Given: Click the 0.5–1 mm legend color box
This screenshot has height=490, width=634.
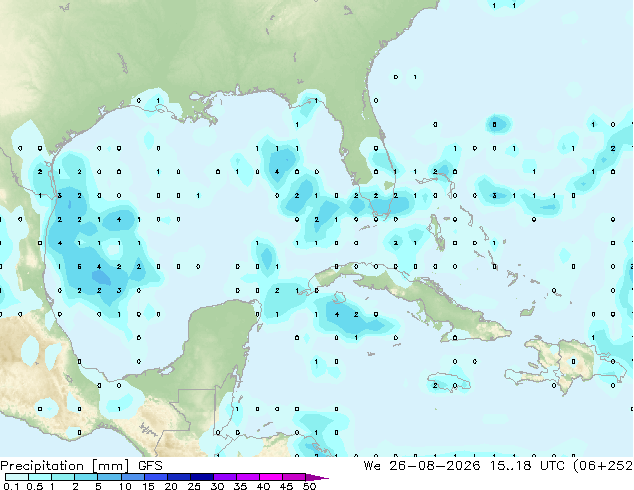Looking at the screenshot, I should coord(40,477).
